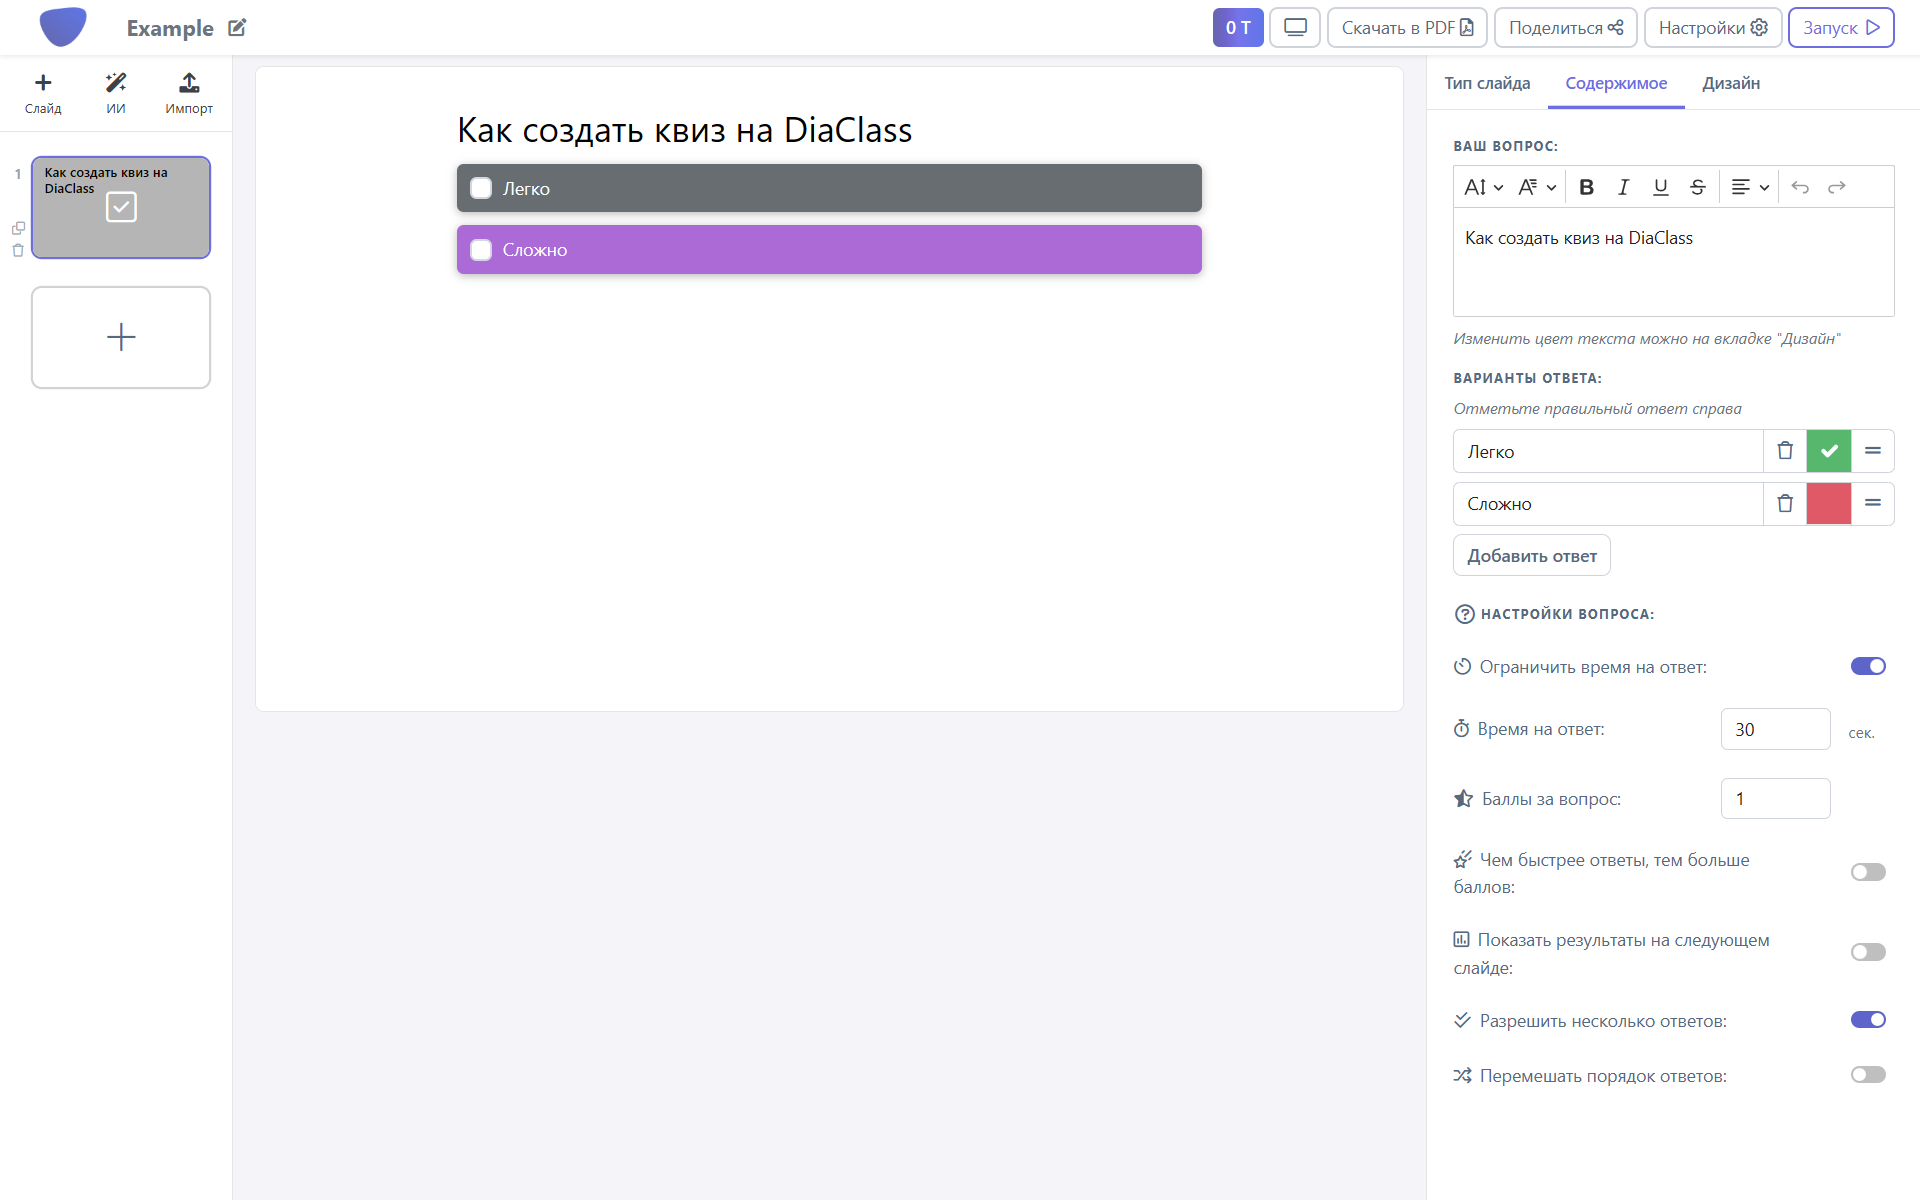Click the purple Сложно answer bar on the slide
The height and width of the screenshot is (1200, 1920).
click(x=829, y=250)
